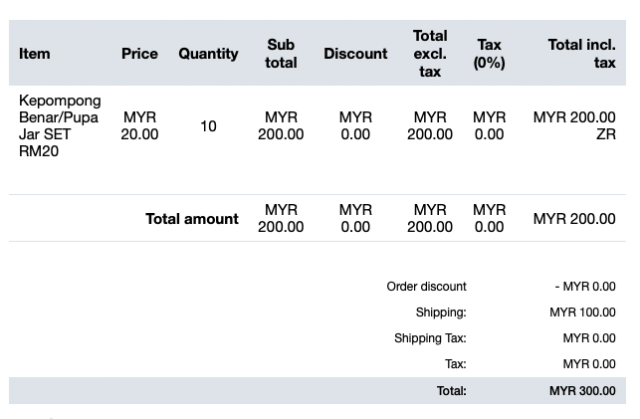
Task: Click the Sub total column header
Action: click(x=280, y=55)
